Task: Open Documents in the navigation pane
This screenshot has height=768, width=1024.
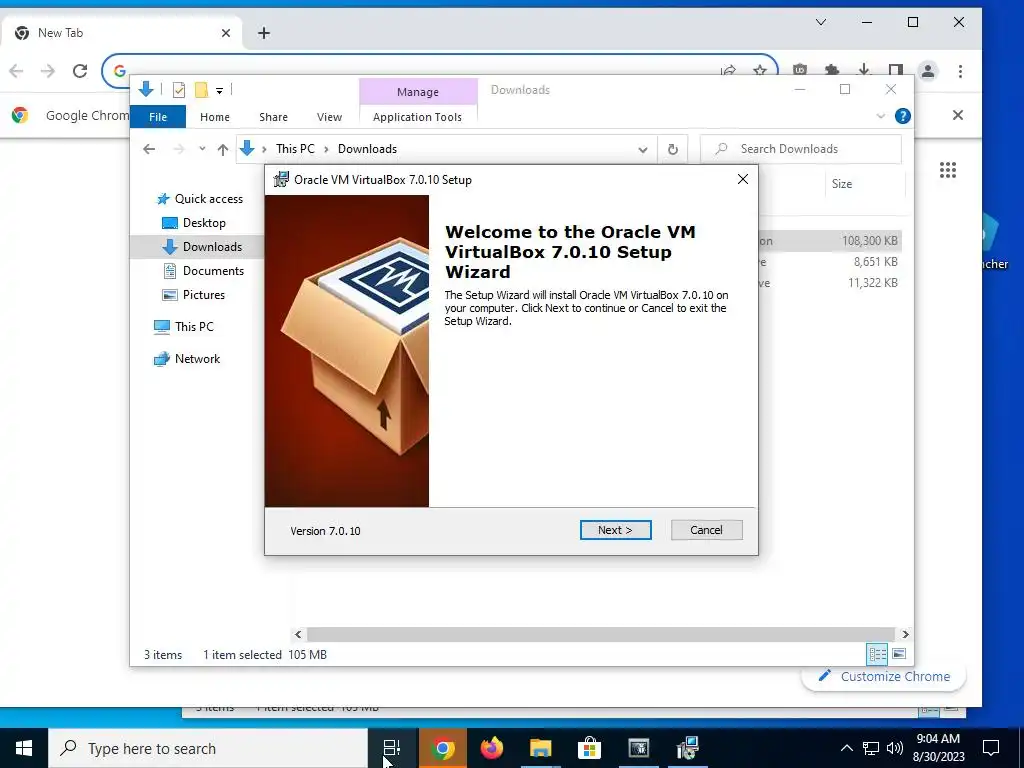Action: click(202, 270)
